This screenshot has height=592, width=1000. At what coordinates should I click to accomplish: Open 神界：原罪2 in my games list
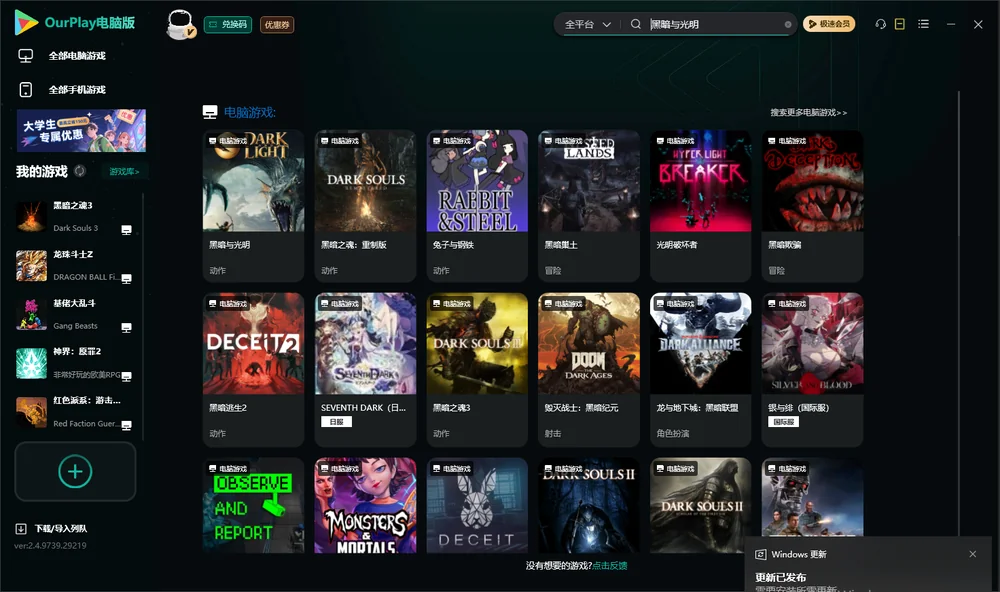click(75, 363)
